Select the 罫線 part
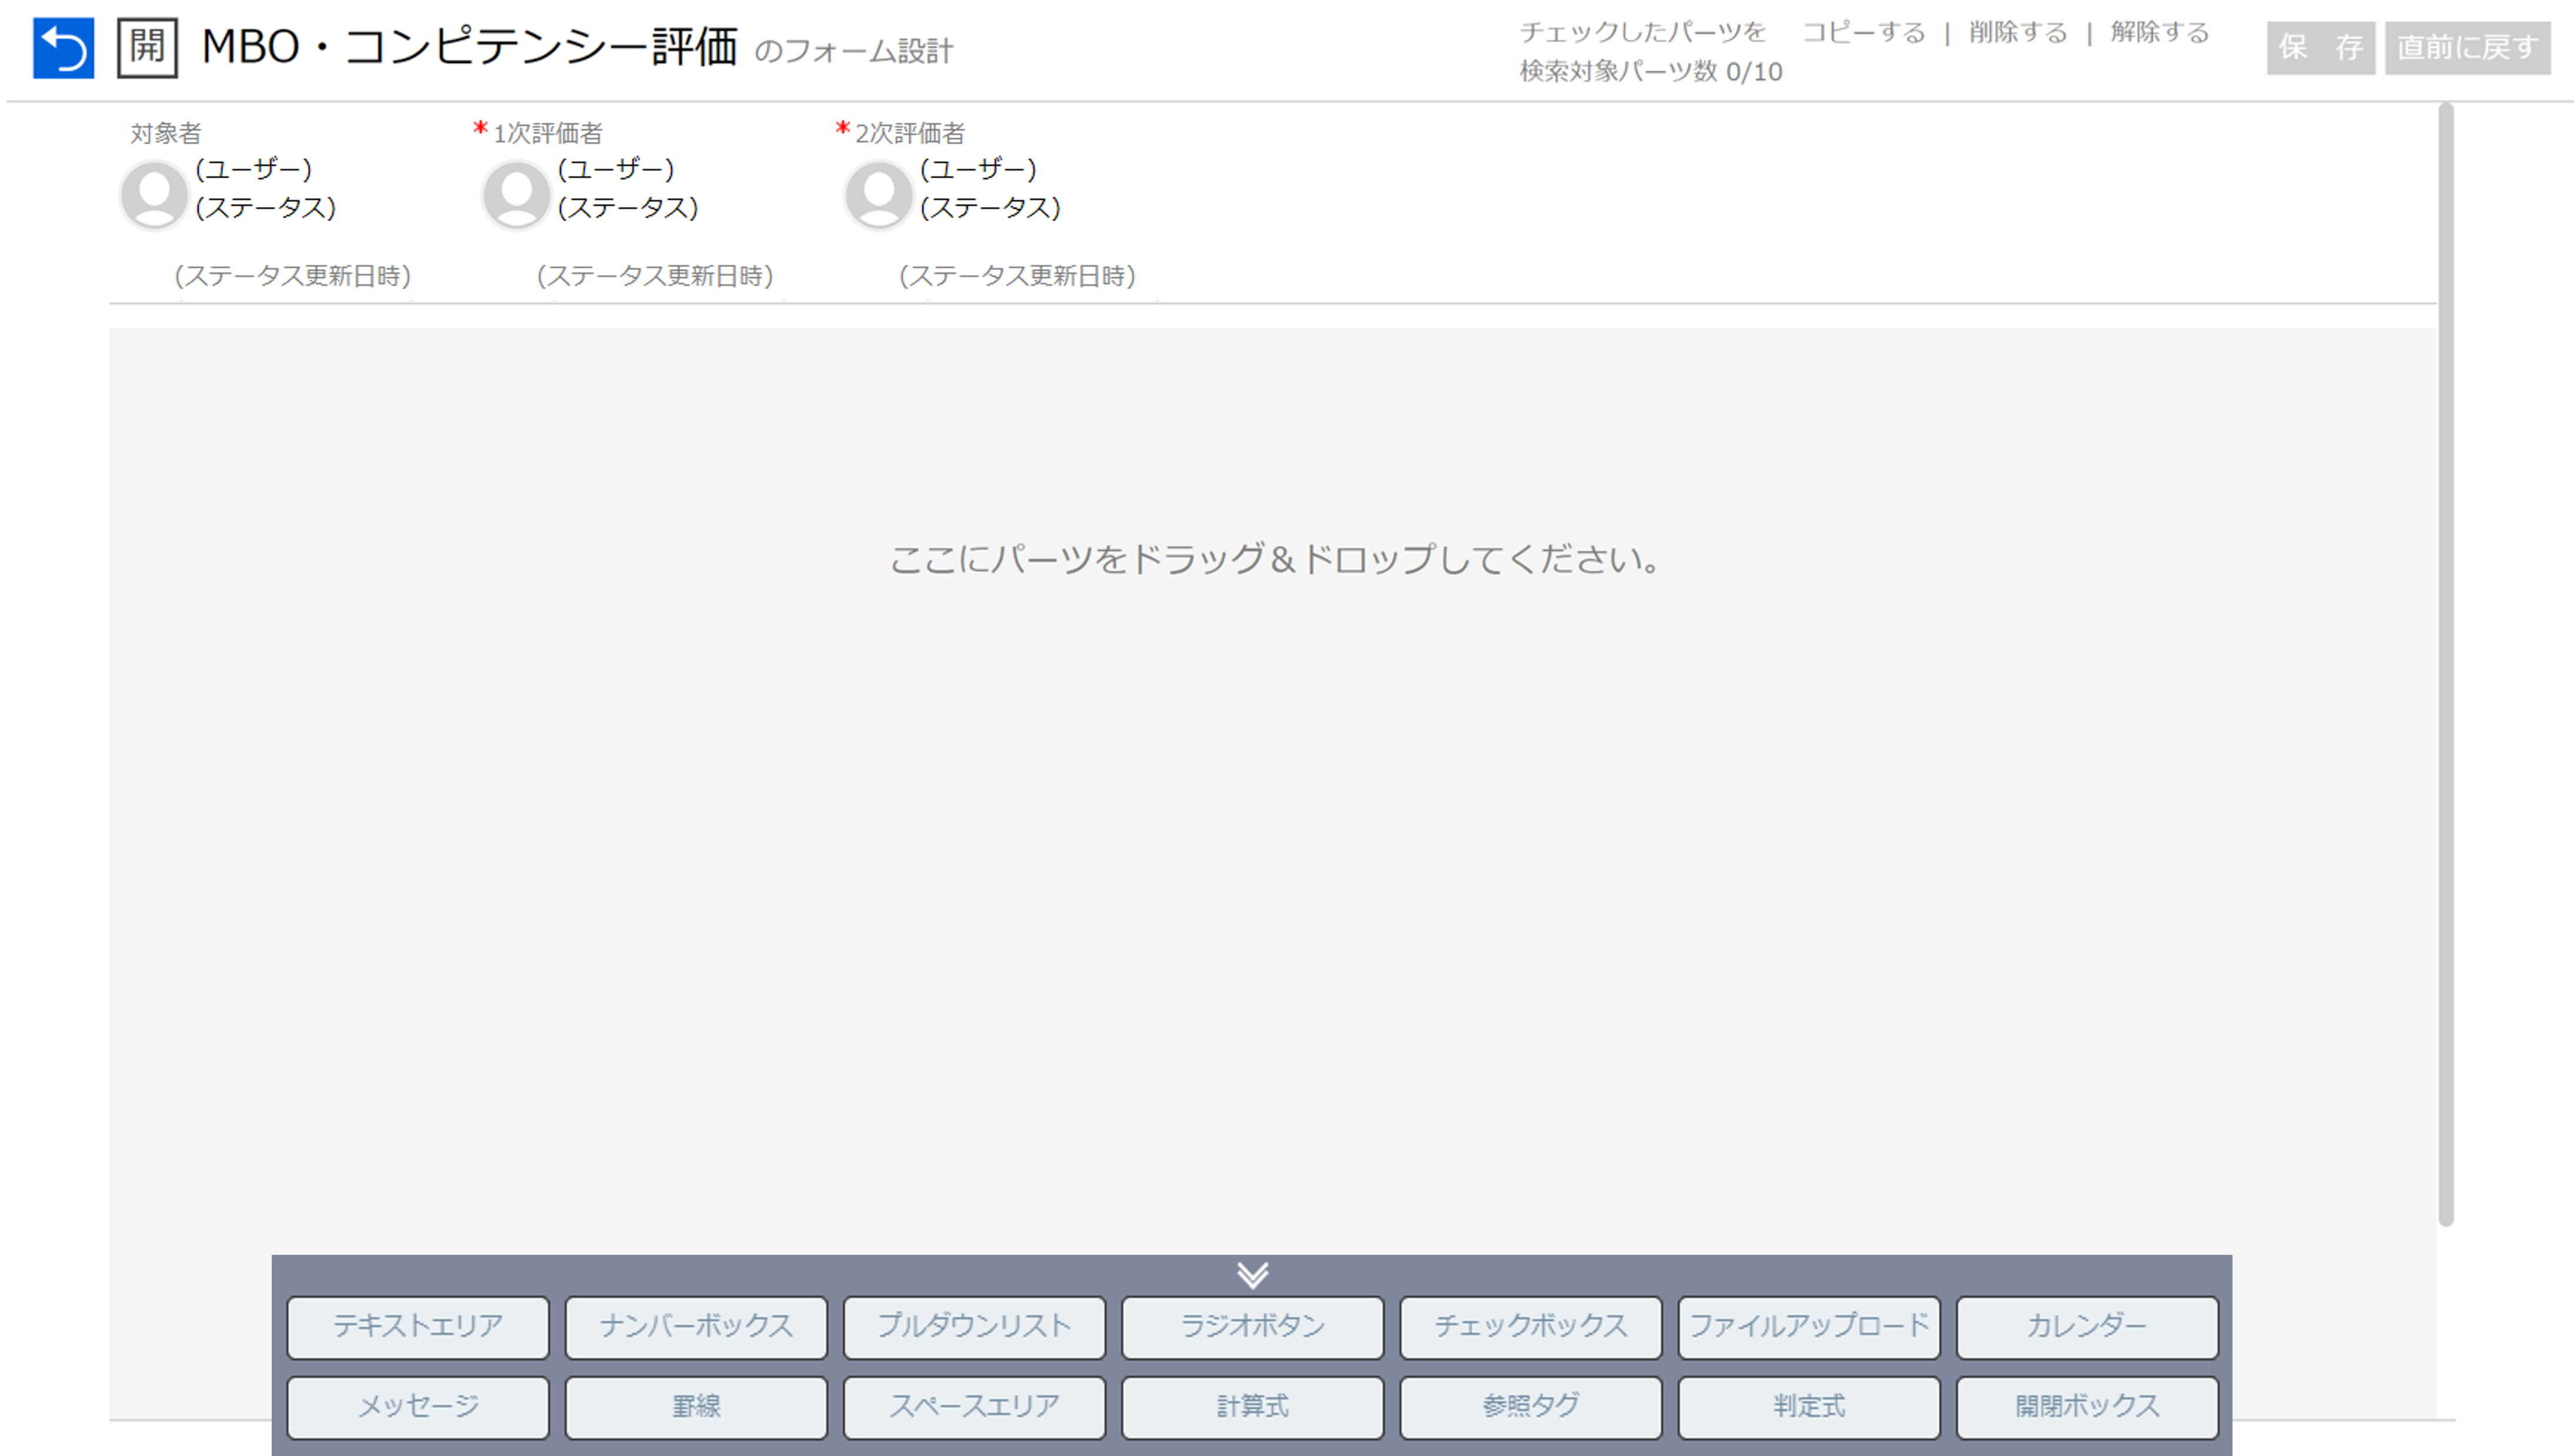 (696, 1407)
